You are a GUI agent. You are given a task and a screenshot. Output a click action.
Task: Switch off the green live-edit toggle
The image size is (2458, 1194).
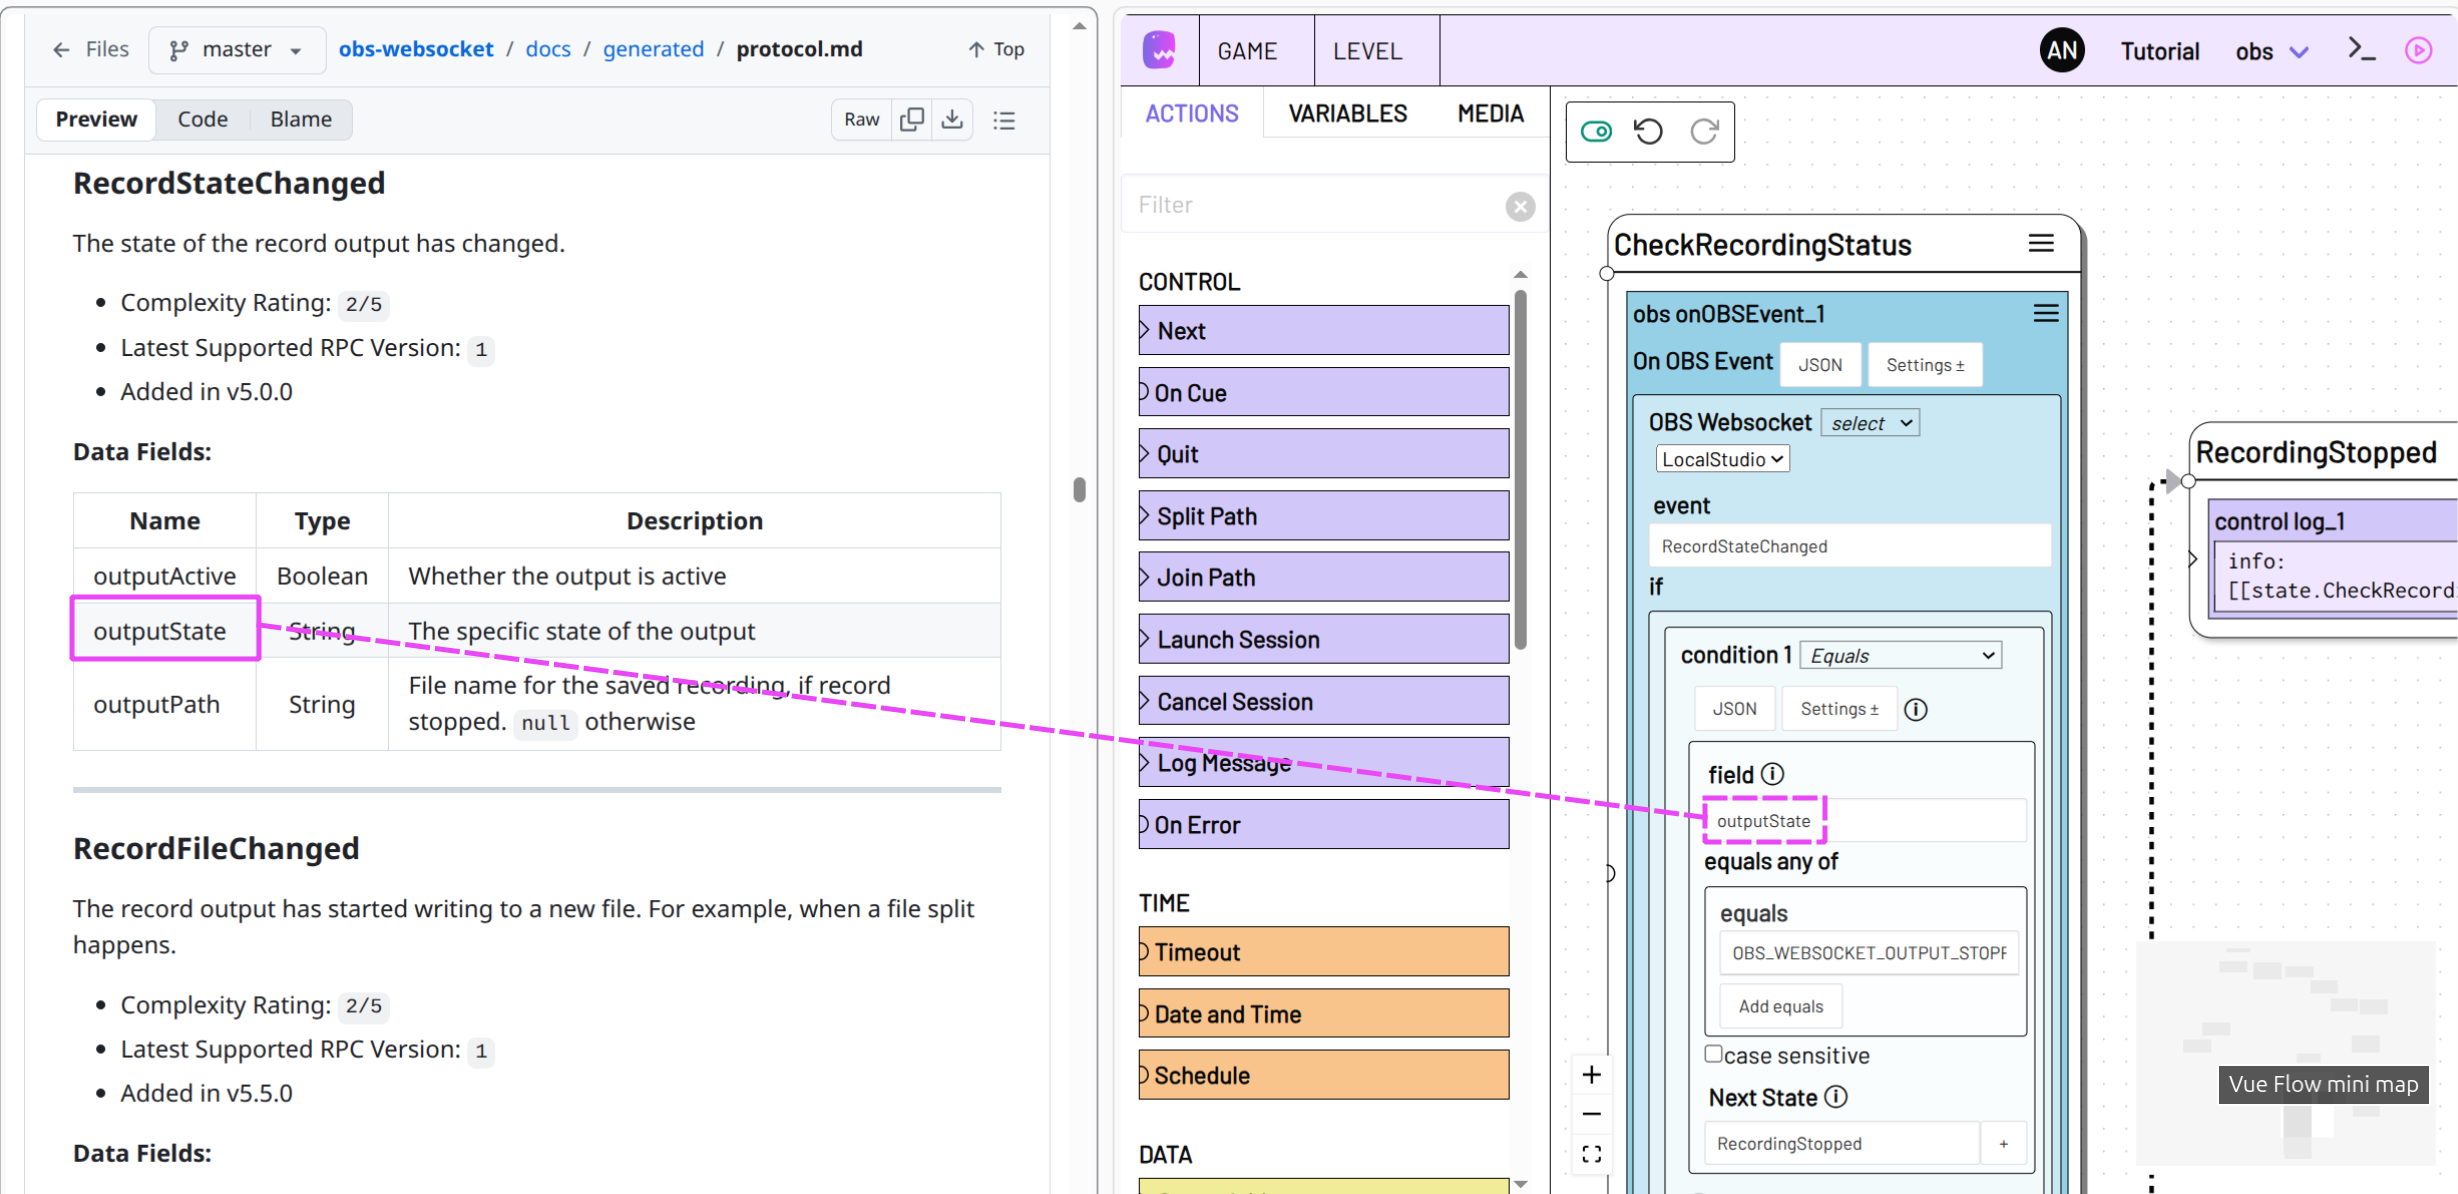pos(1594,131)
